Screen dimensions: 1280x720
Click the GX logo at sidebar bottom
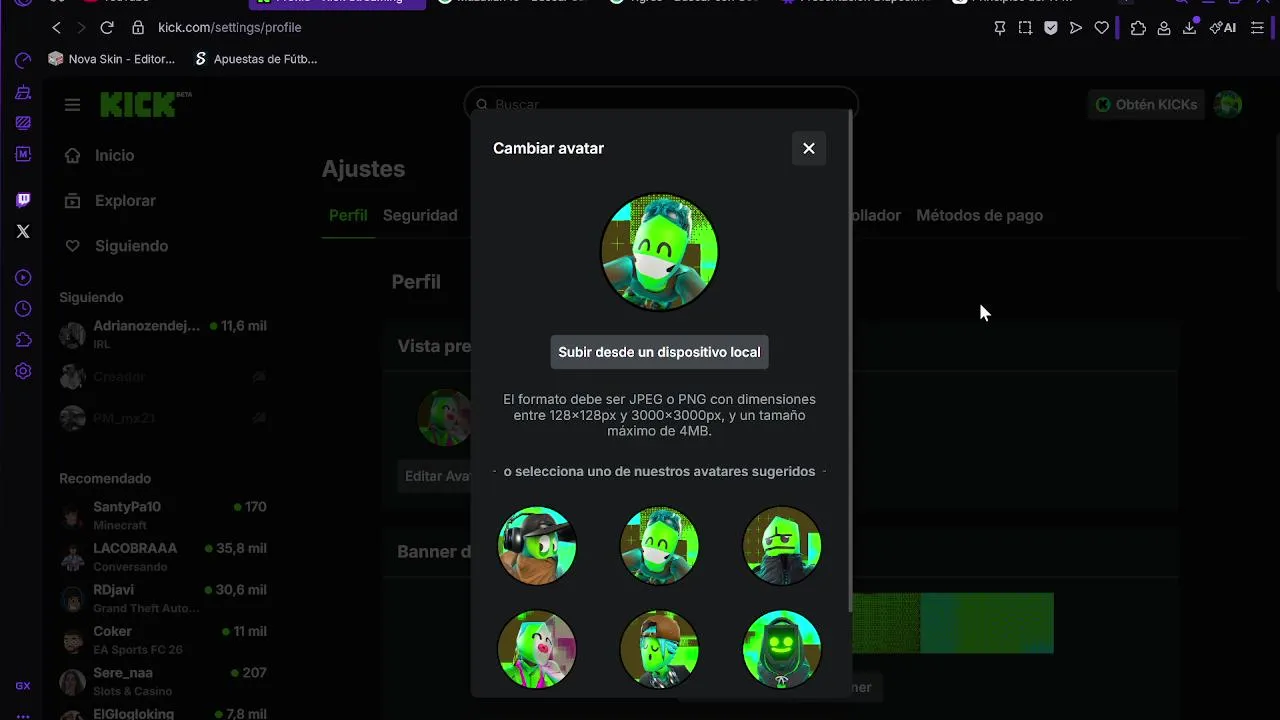coord(23,686)
